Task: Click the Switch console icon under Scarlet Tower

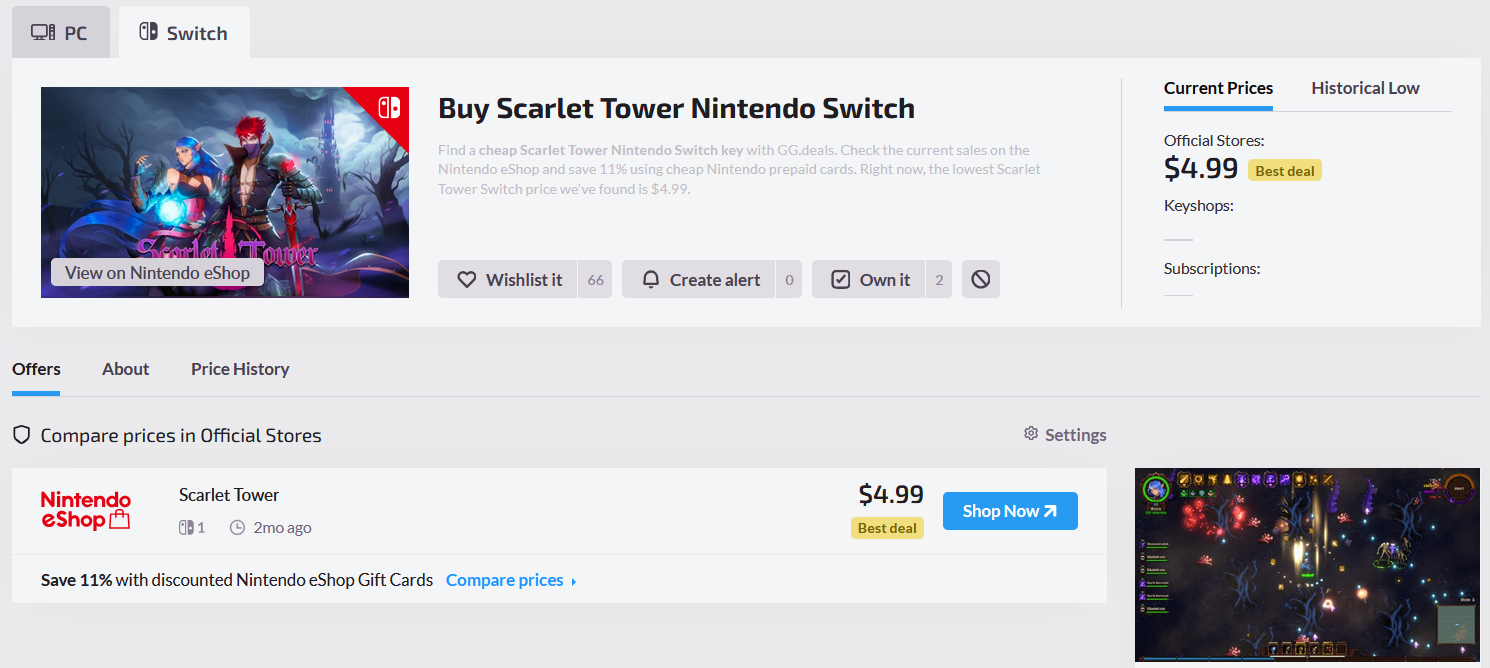Action: click(186, 527)
